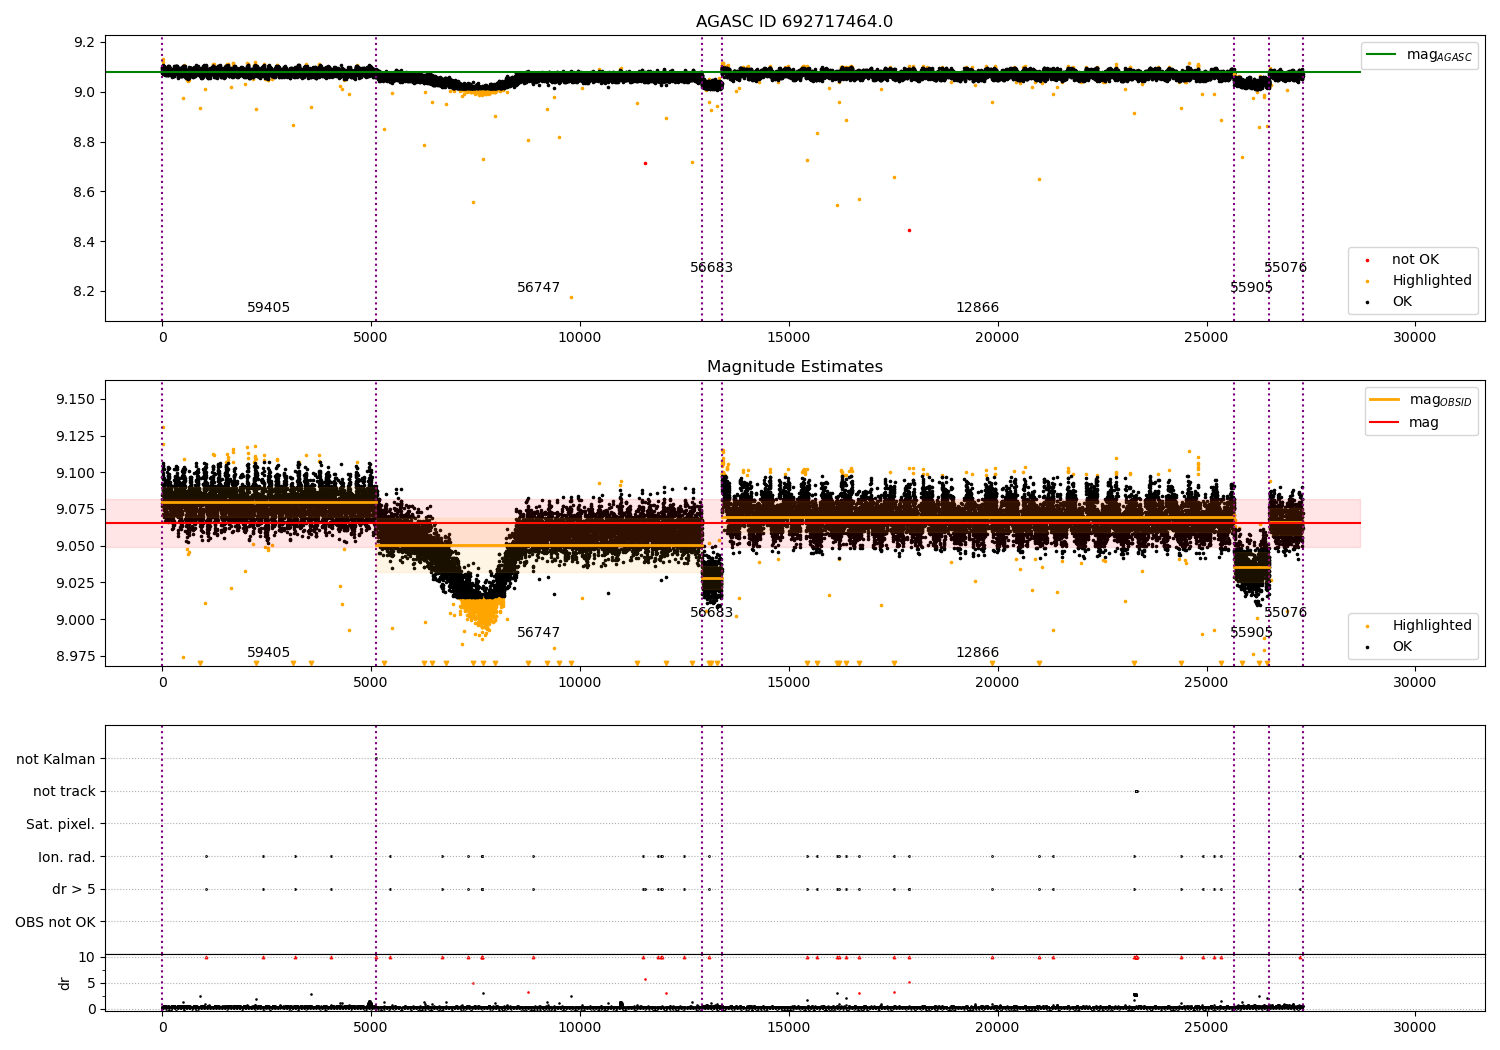Click the '8.975' y-axis tick label

(77, 657)
